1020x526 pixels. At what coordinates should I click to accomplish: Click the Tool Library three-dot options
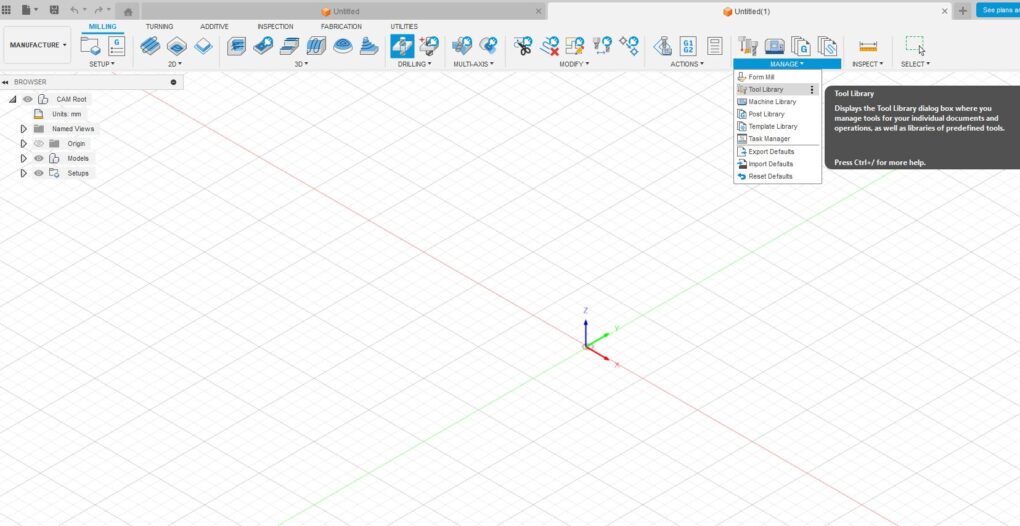tap(812, 90)
